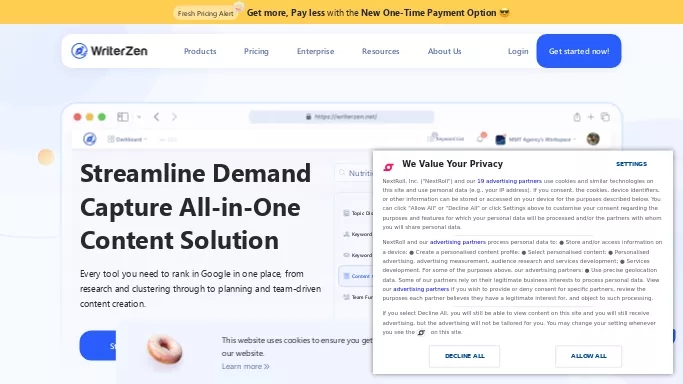Open the Products menu

coord(200,51)
